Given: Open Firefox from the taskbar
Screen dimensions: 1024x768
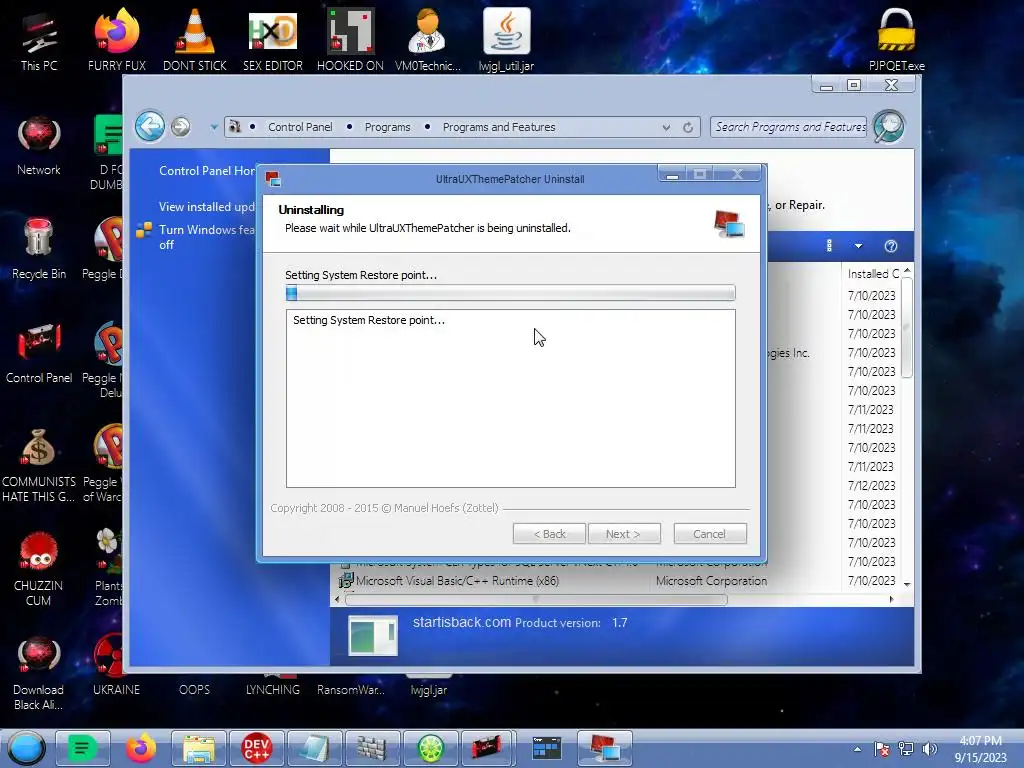Looking at the screenshot, I should [x=140, y=748].
